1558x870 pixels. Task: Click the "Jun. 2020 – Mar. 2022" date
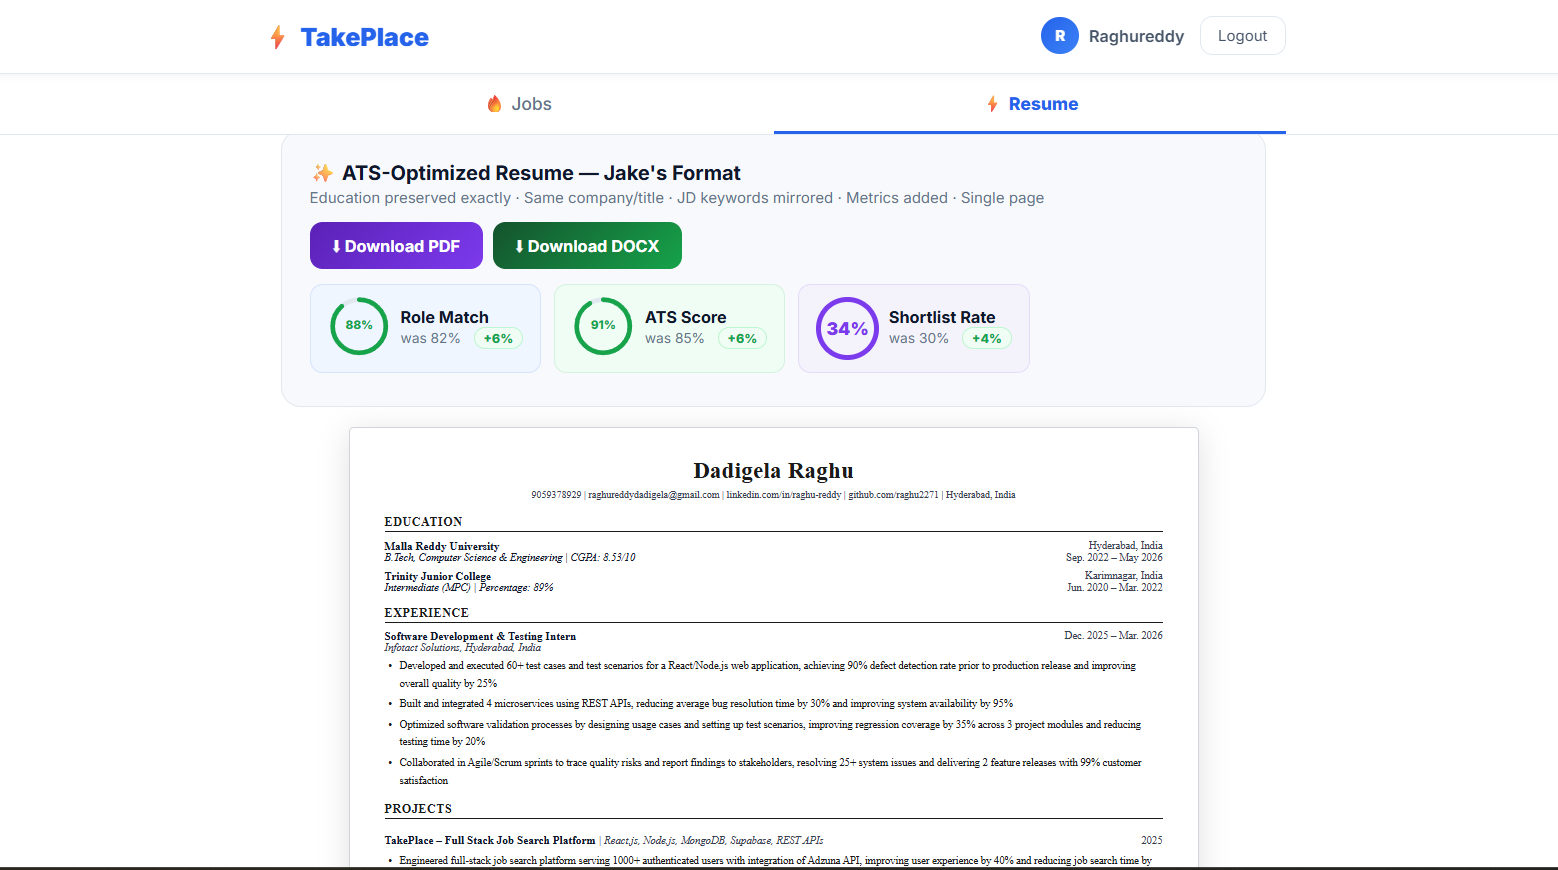pos(1114,588)
